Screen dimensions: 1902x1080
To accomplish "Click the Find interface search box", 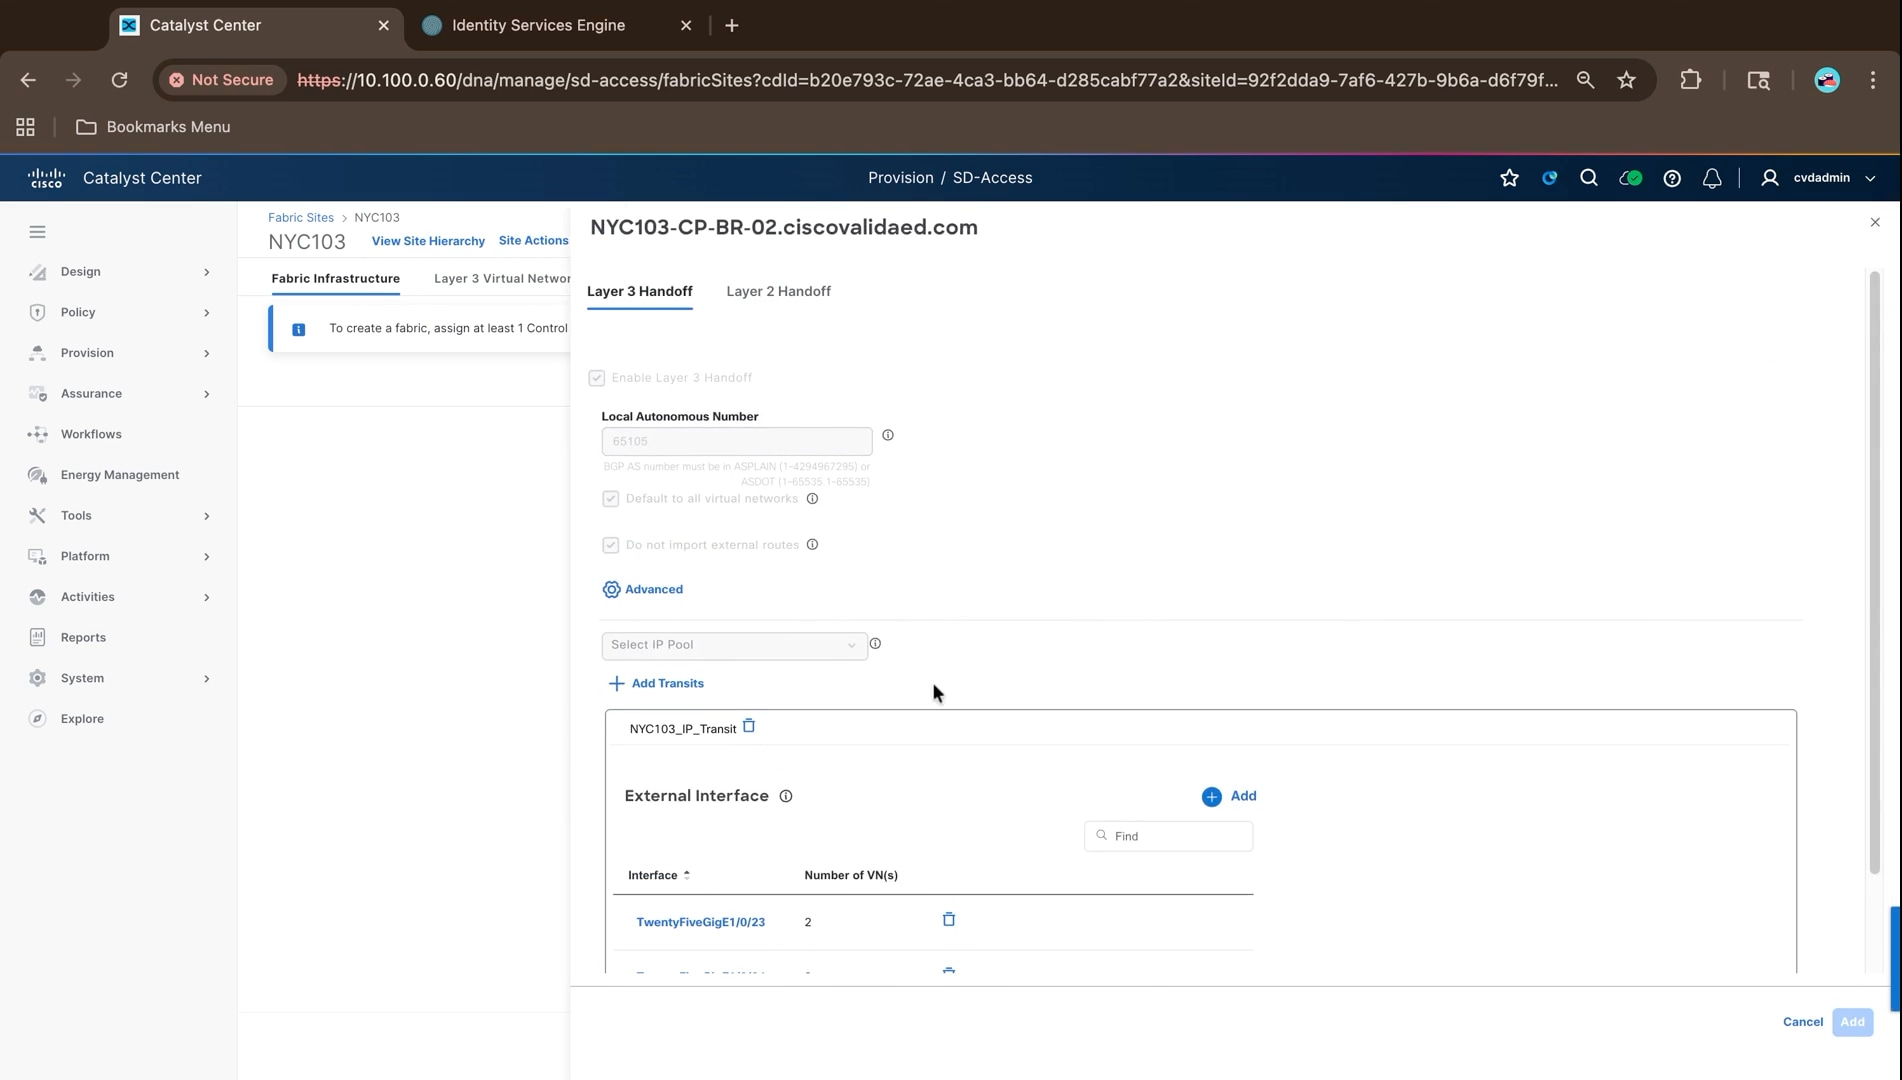I will tap(1168, 836).
